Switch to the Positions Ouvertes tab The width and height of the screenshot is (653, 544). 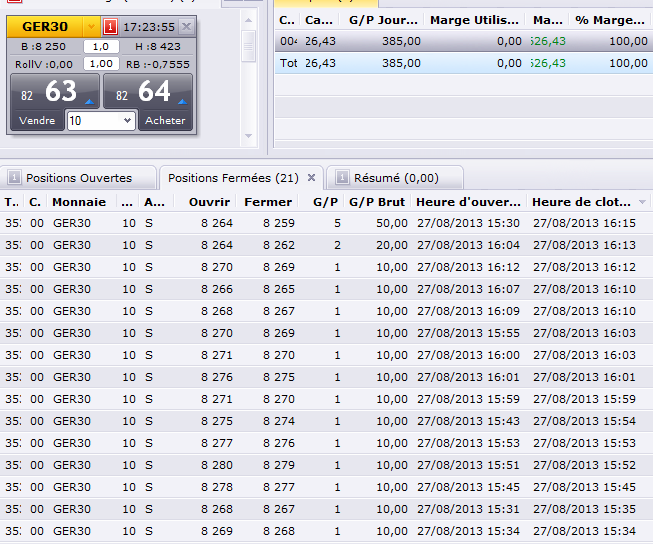tap(78, 178)
